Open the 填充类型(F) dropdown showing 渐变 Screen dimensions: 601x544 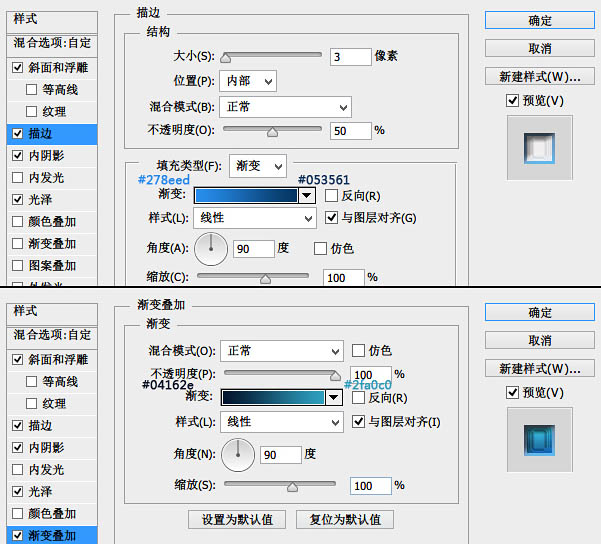[x=258, y=166]
